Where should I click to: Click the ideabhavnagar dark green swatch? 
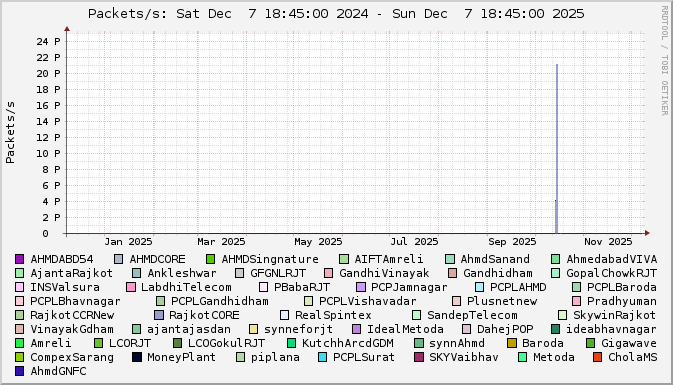coord(555,329)
